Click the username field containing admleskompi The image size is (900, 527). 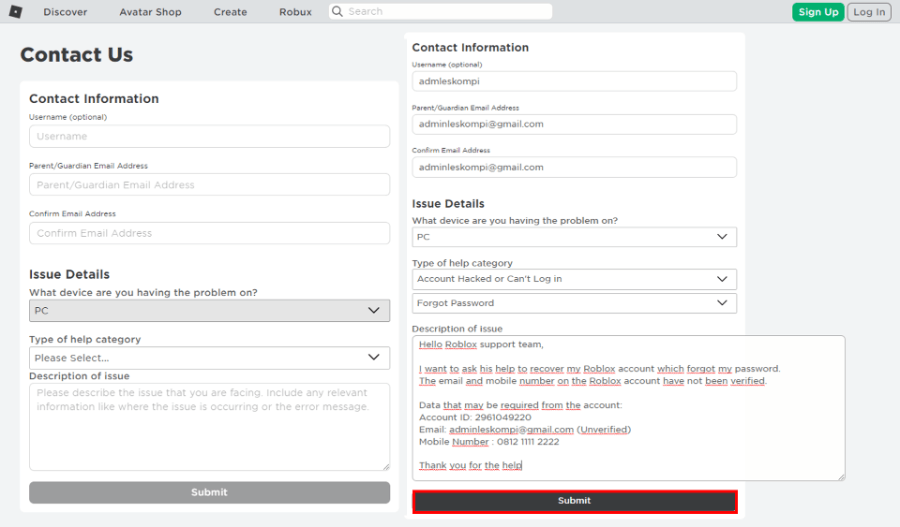[x=574, y=82]
